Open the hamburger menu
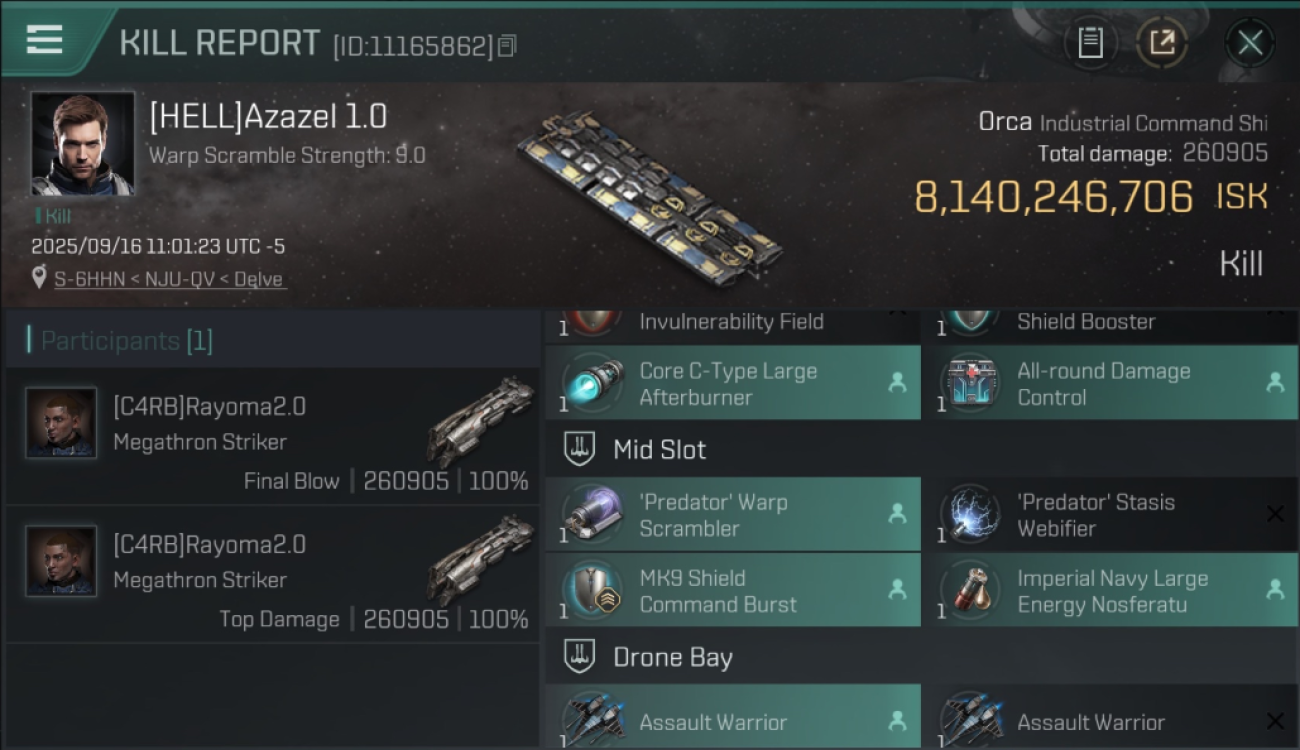 [45, 39]
